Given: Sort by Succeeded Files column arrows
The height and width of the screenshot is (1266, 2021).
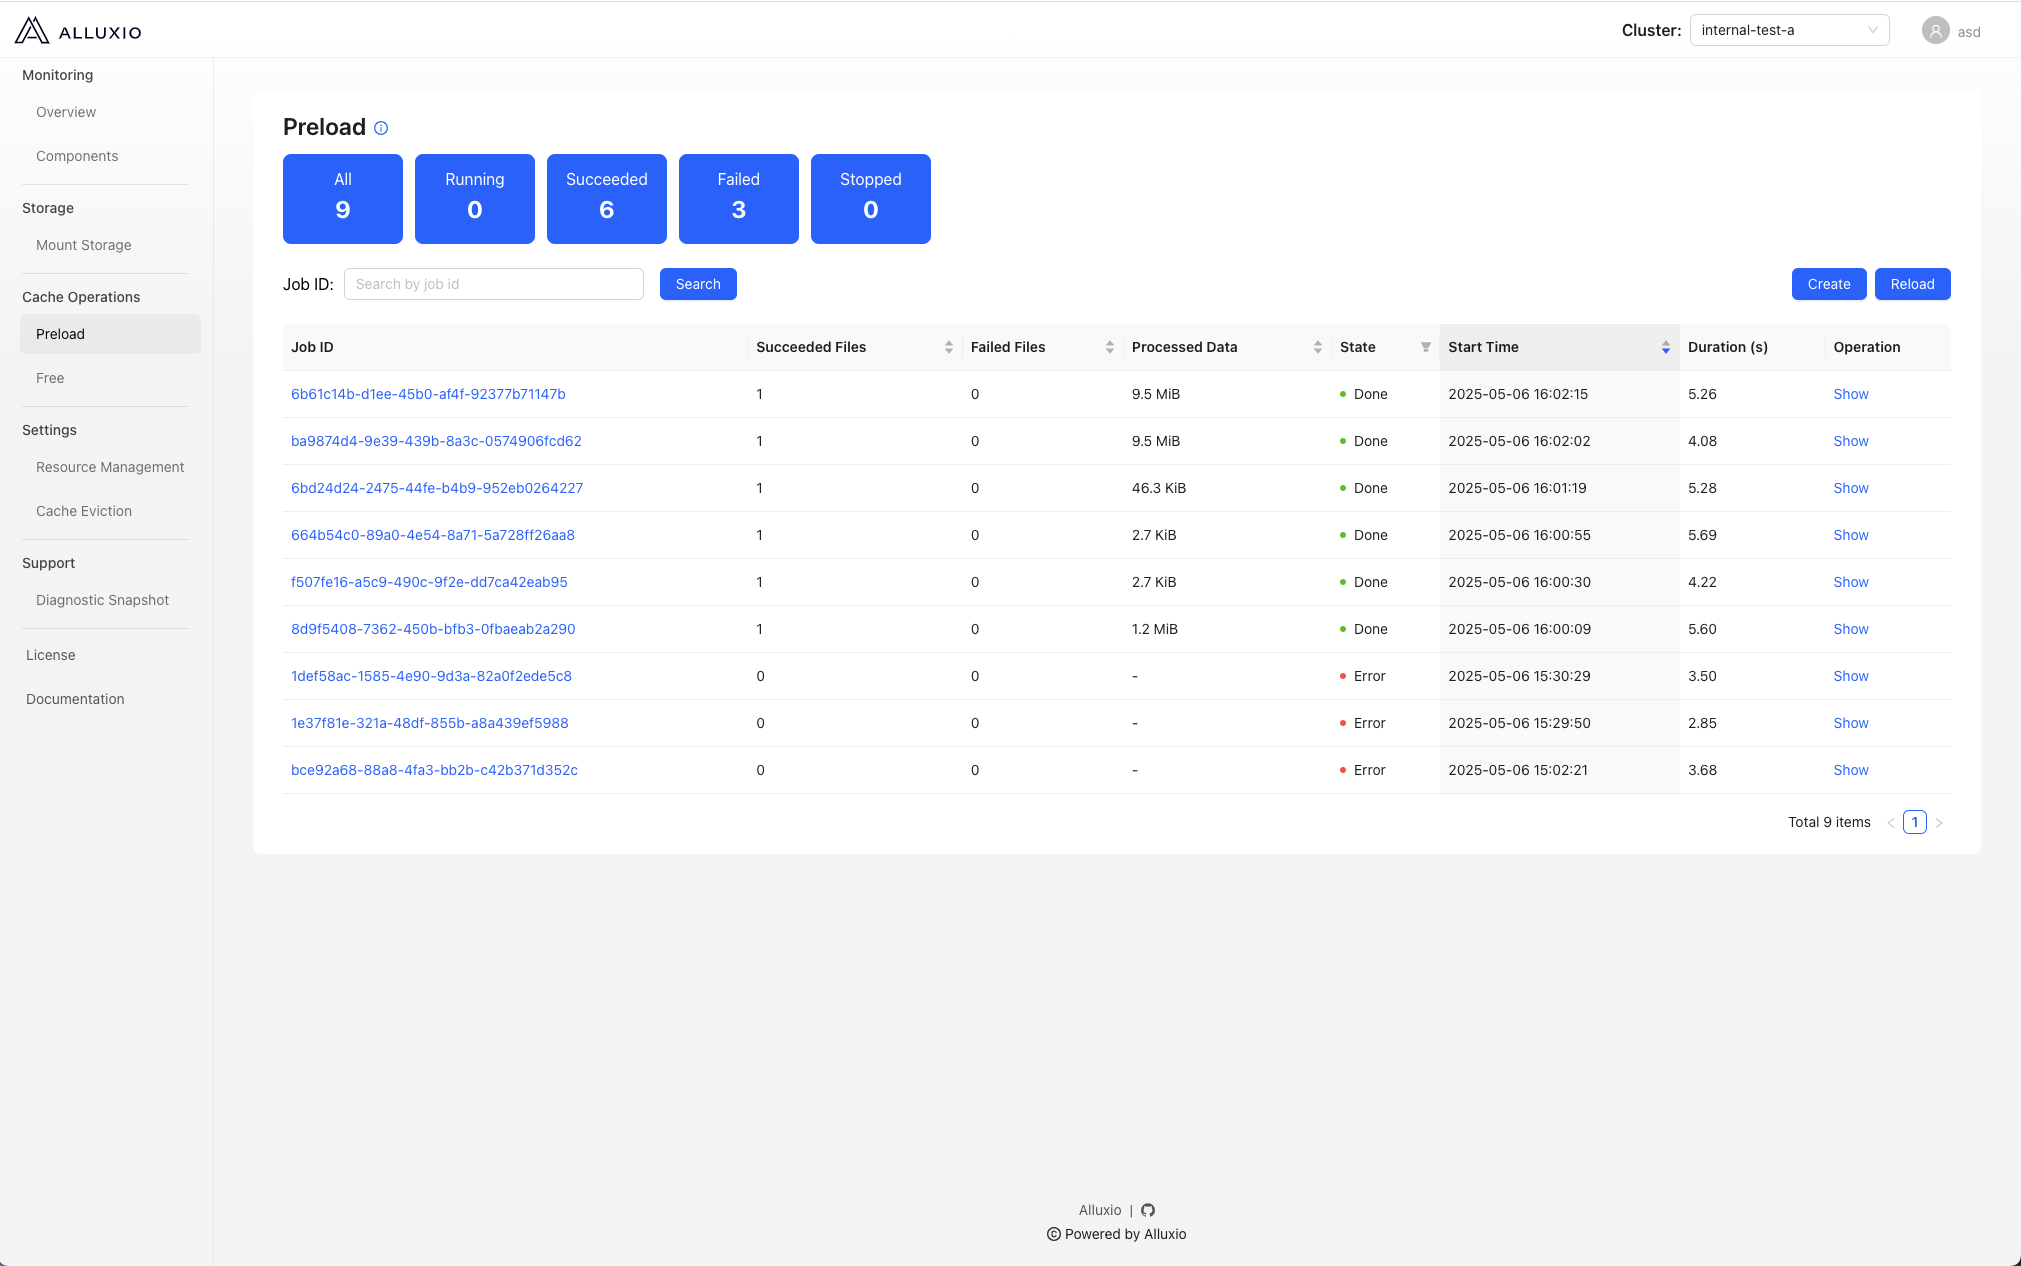Looking at the screenshot, I should (x=948, y=347).
